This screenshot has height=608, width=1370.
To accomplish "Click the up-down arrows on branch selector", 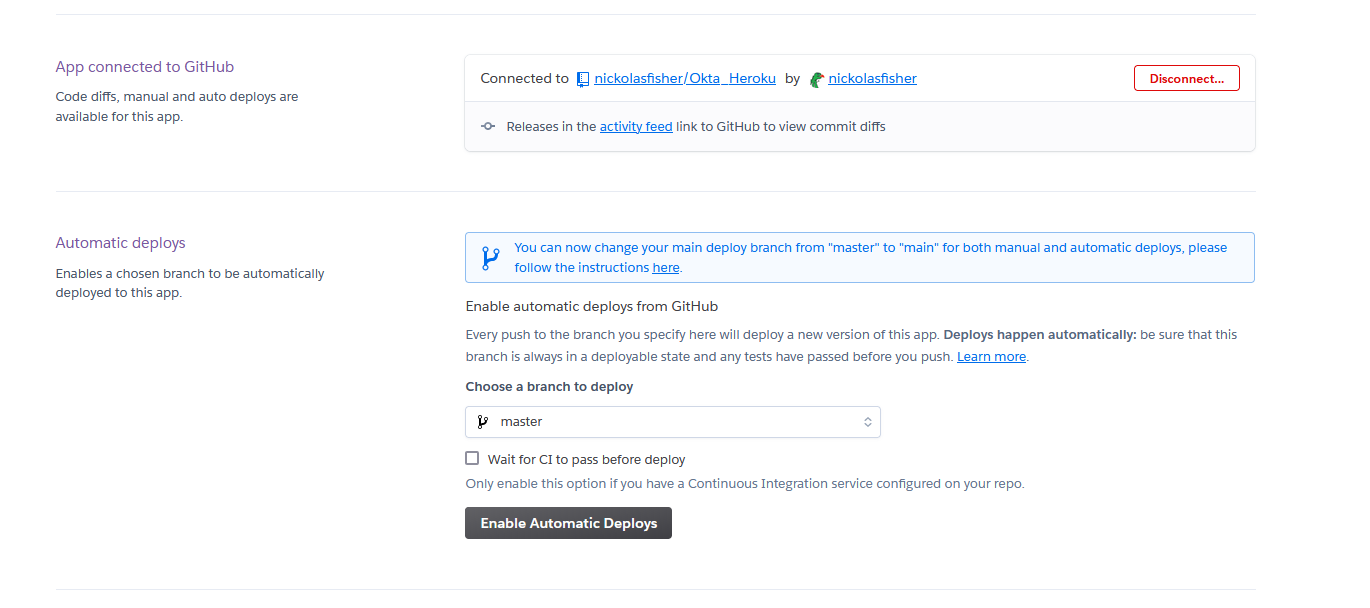I will click(x=867, y=422).
